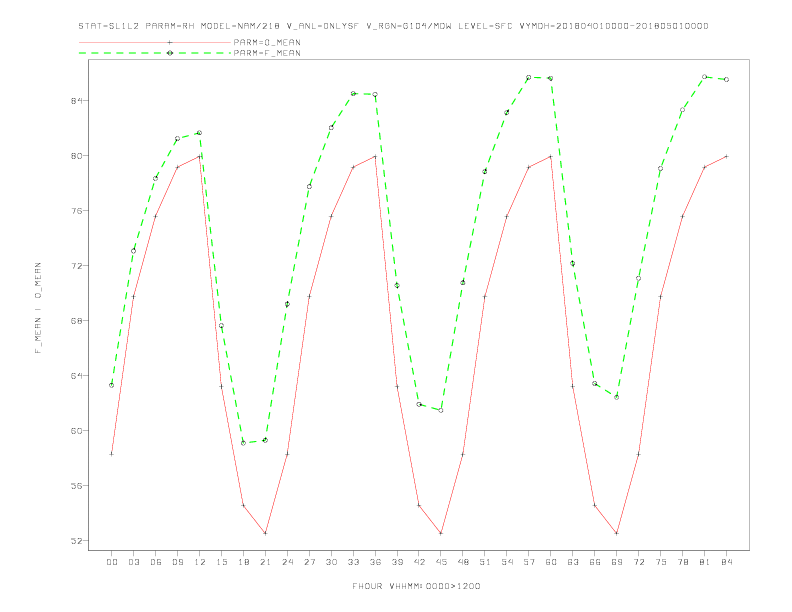
Task: Click x-axis forecast hour label 21
Action: [x=265, y=562]
